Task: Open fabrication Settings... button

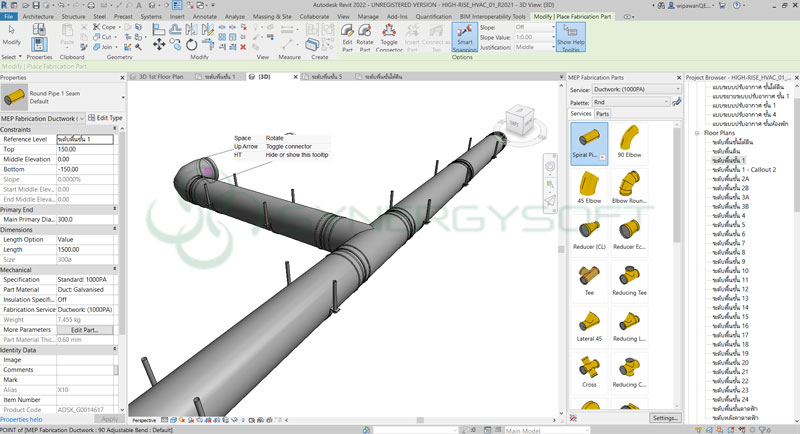Action: (665, 417)
